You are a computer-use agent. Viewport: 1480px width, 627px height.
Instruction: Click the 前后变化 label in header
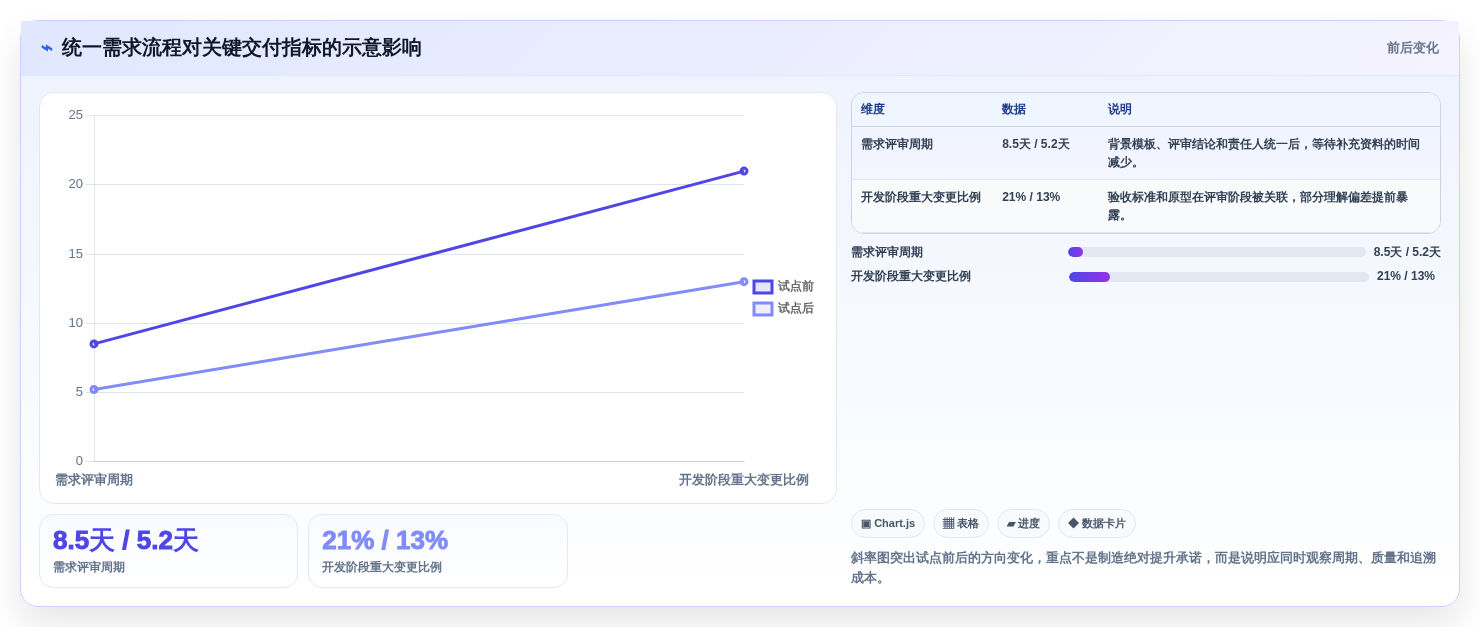tap(1412, 48)
